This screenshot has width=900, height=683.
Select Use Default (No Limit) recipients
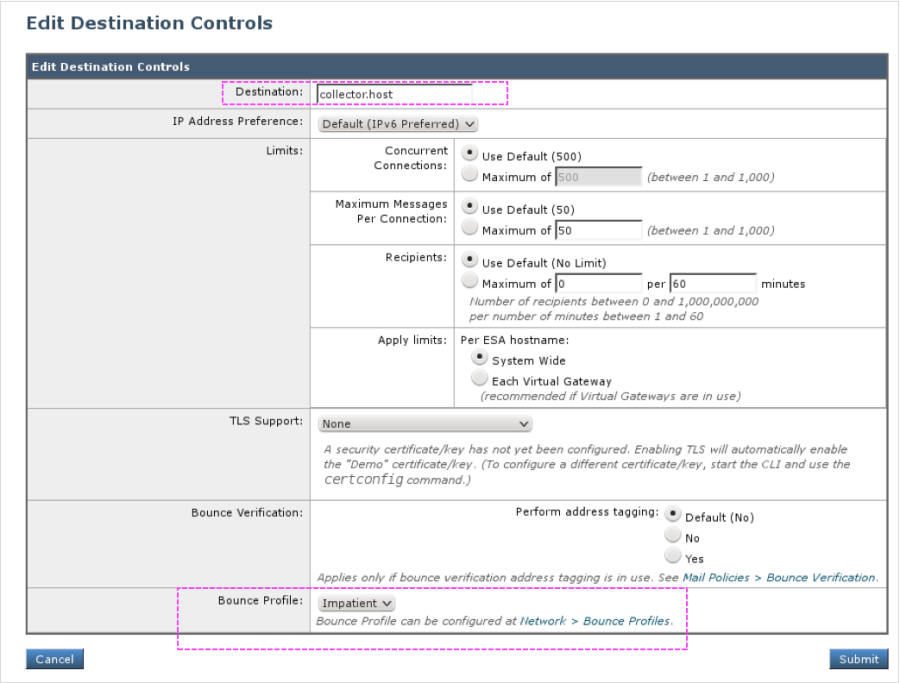[469, 261]
